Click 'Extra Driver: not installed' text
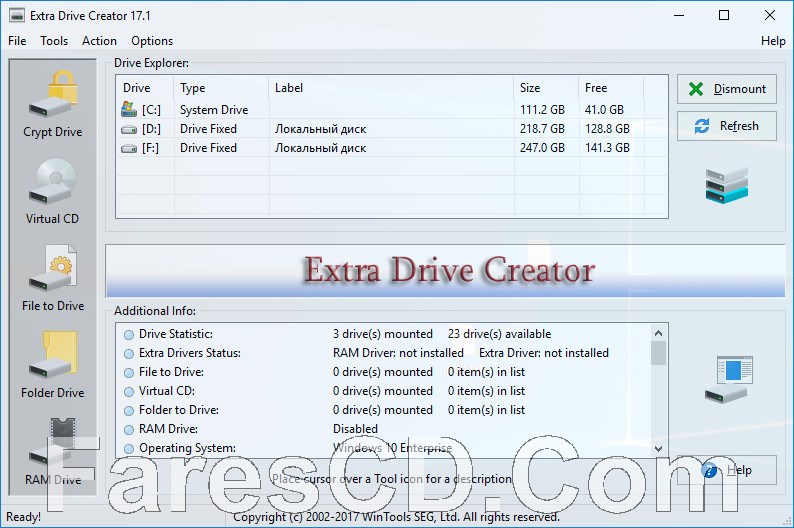Screen dimensions: 794x528 pyautogui.click(x=544, y=353)
